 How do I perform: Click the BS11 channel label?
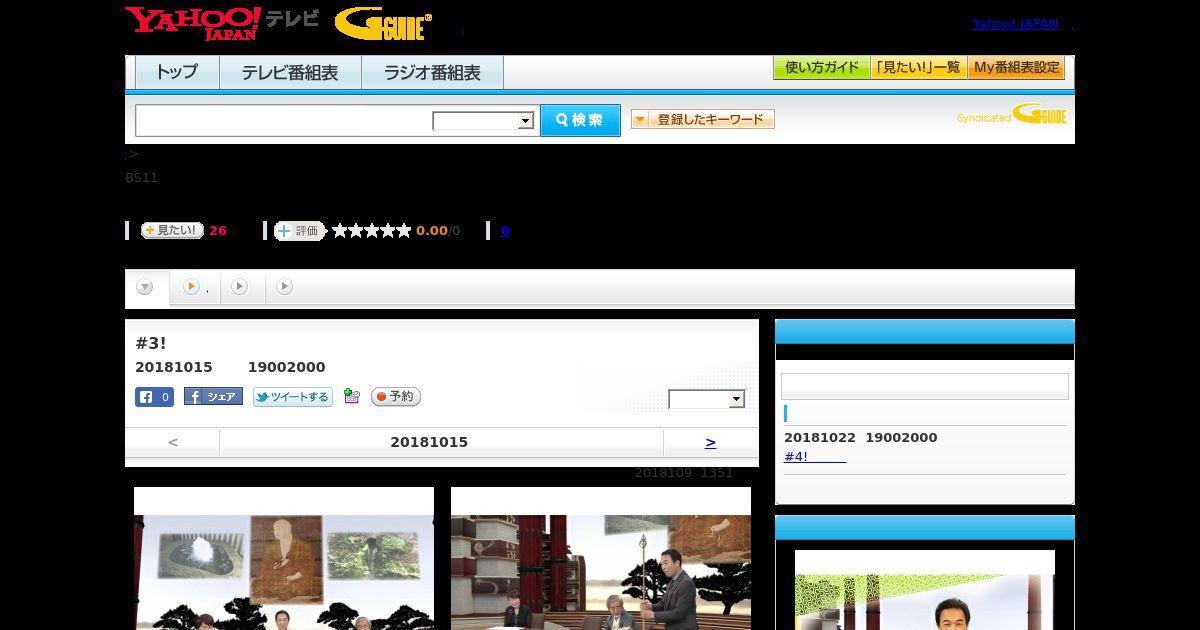coord(141,178)
